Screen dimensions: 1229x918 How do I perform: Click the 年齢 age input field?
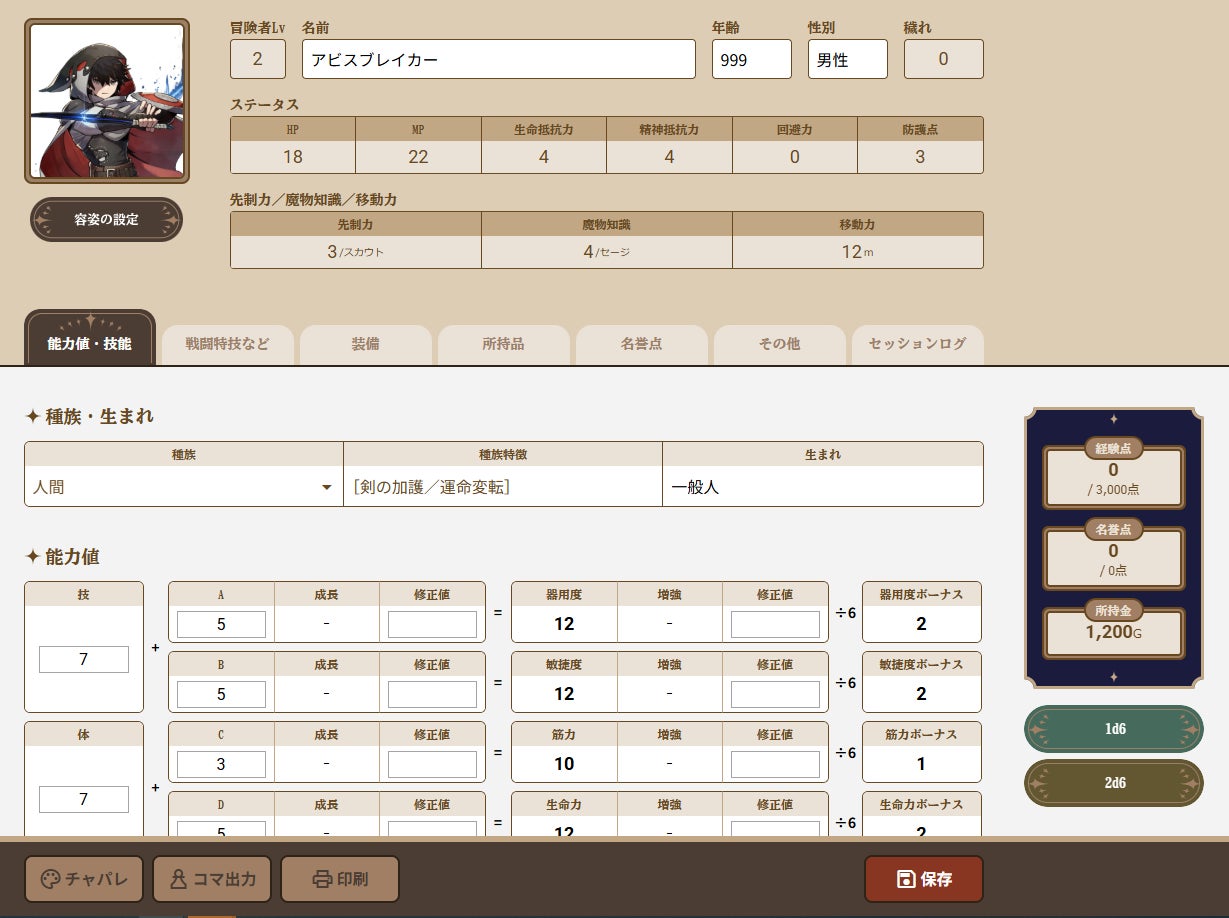pyautogui.click(x=751, y=60)
